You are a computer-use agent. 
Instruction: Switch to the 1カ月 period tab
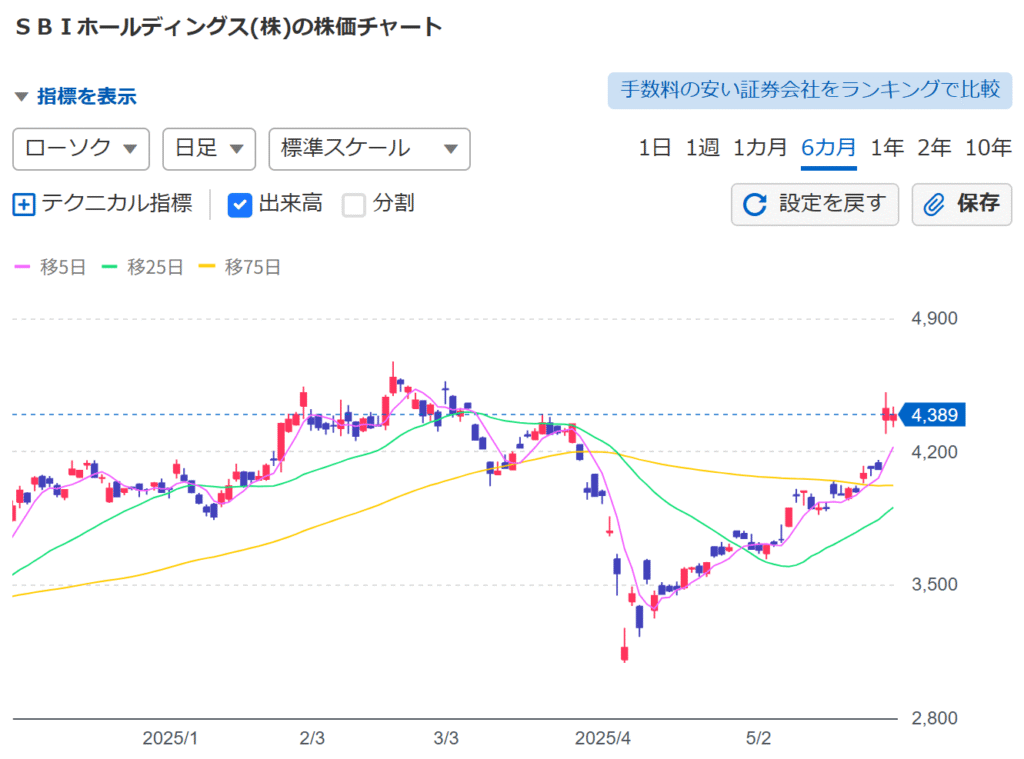[760, 148]
